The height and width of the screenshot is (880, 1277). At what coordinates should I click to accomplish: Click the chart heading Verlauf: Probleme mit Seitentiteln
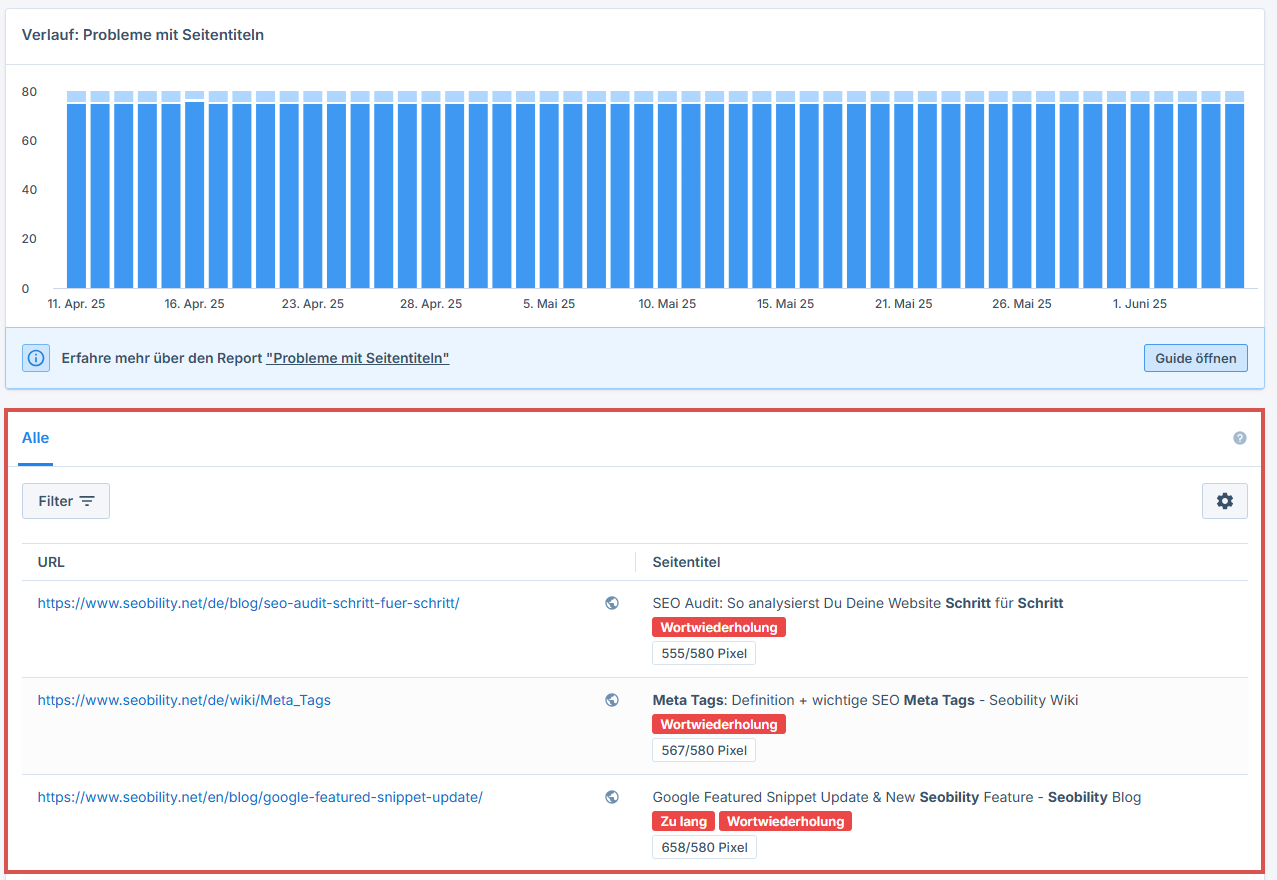tap(143, 35)
